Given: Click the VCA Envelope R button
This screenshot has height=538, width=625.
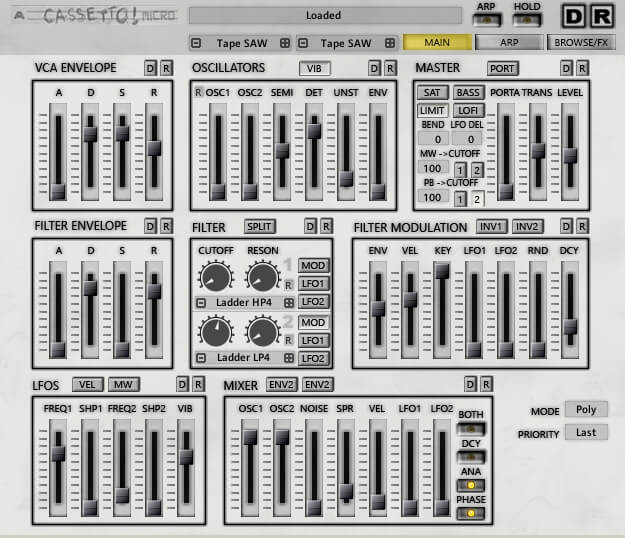Looking at the screenshot, I should (166, 69).
